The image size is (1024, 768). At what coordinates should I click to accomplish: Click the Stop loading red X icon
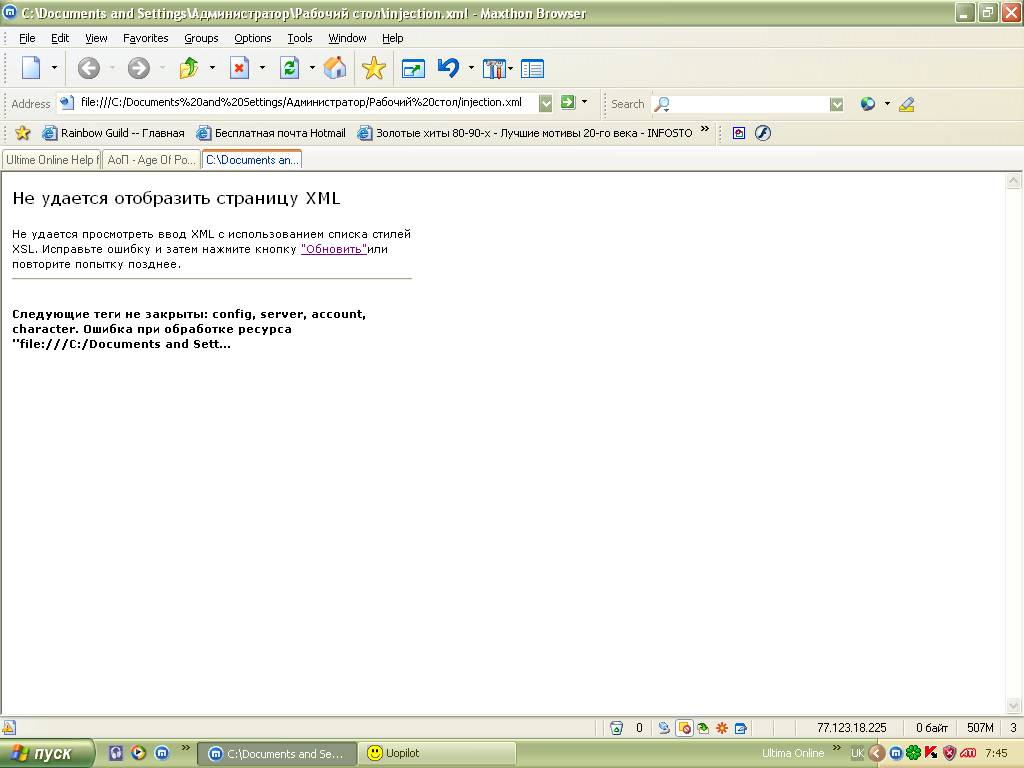pos(240,68)
